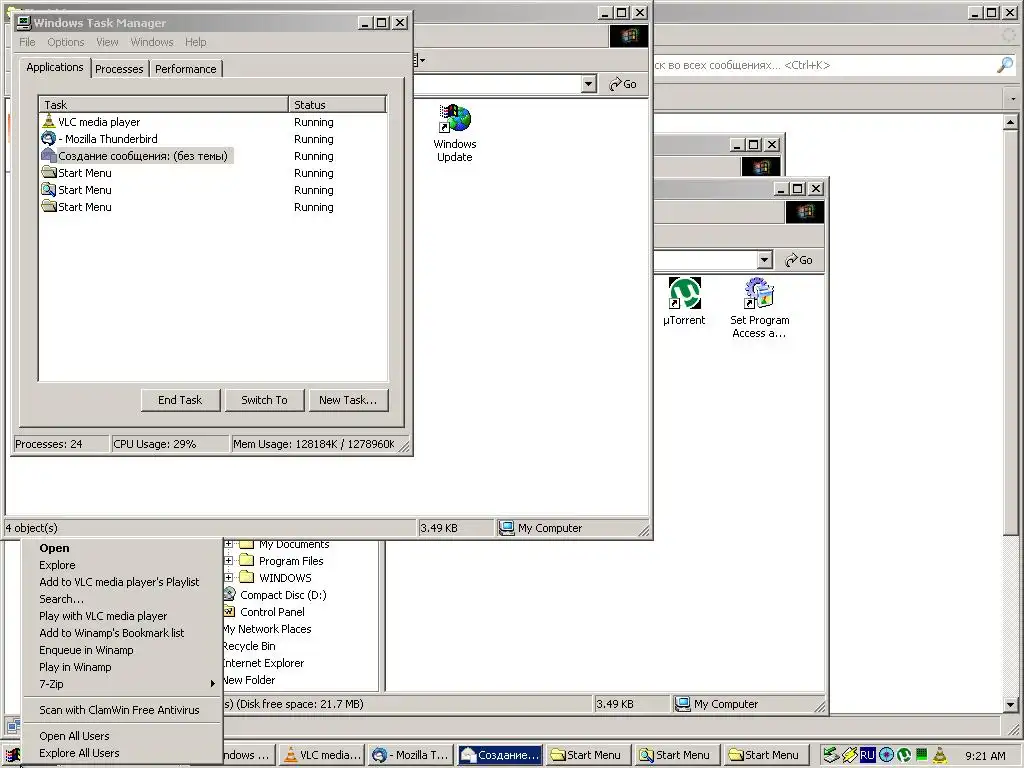1024x768 pixels.
Task: Choose Open in context menu
Action: [x=123, y=548]
